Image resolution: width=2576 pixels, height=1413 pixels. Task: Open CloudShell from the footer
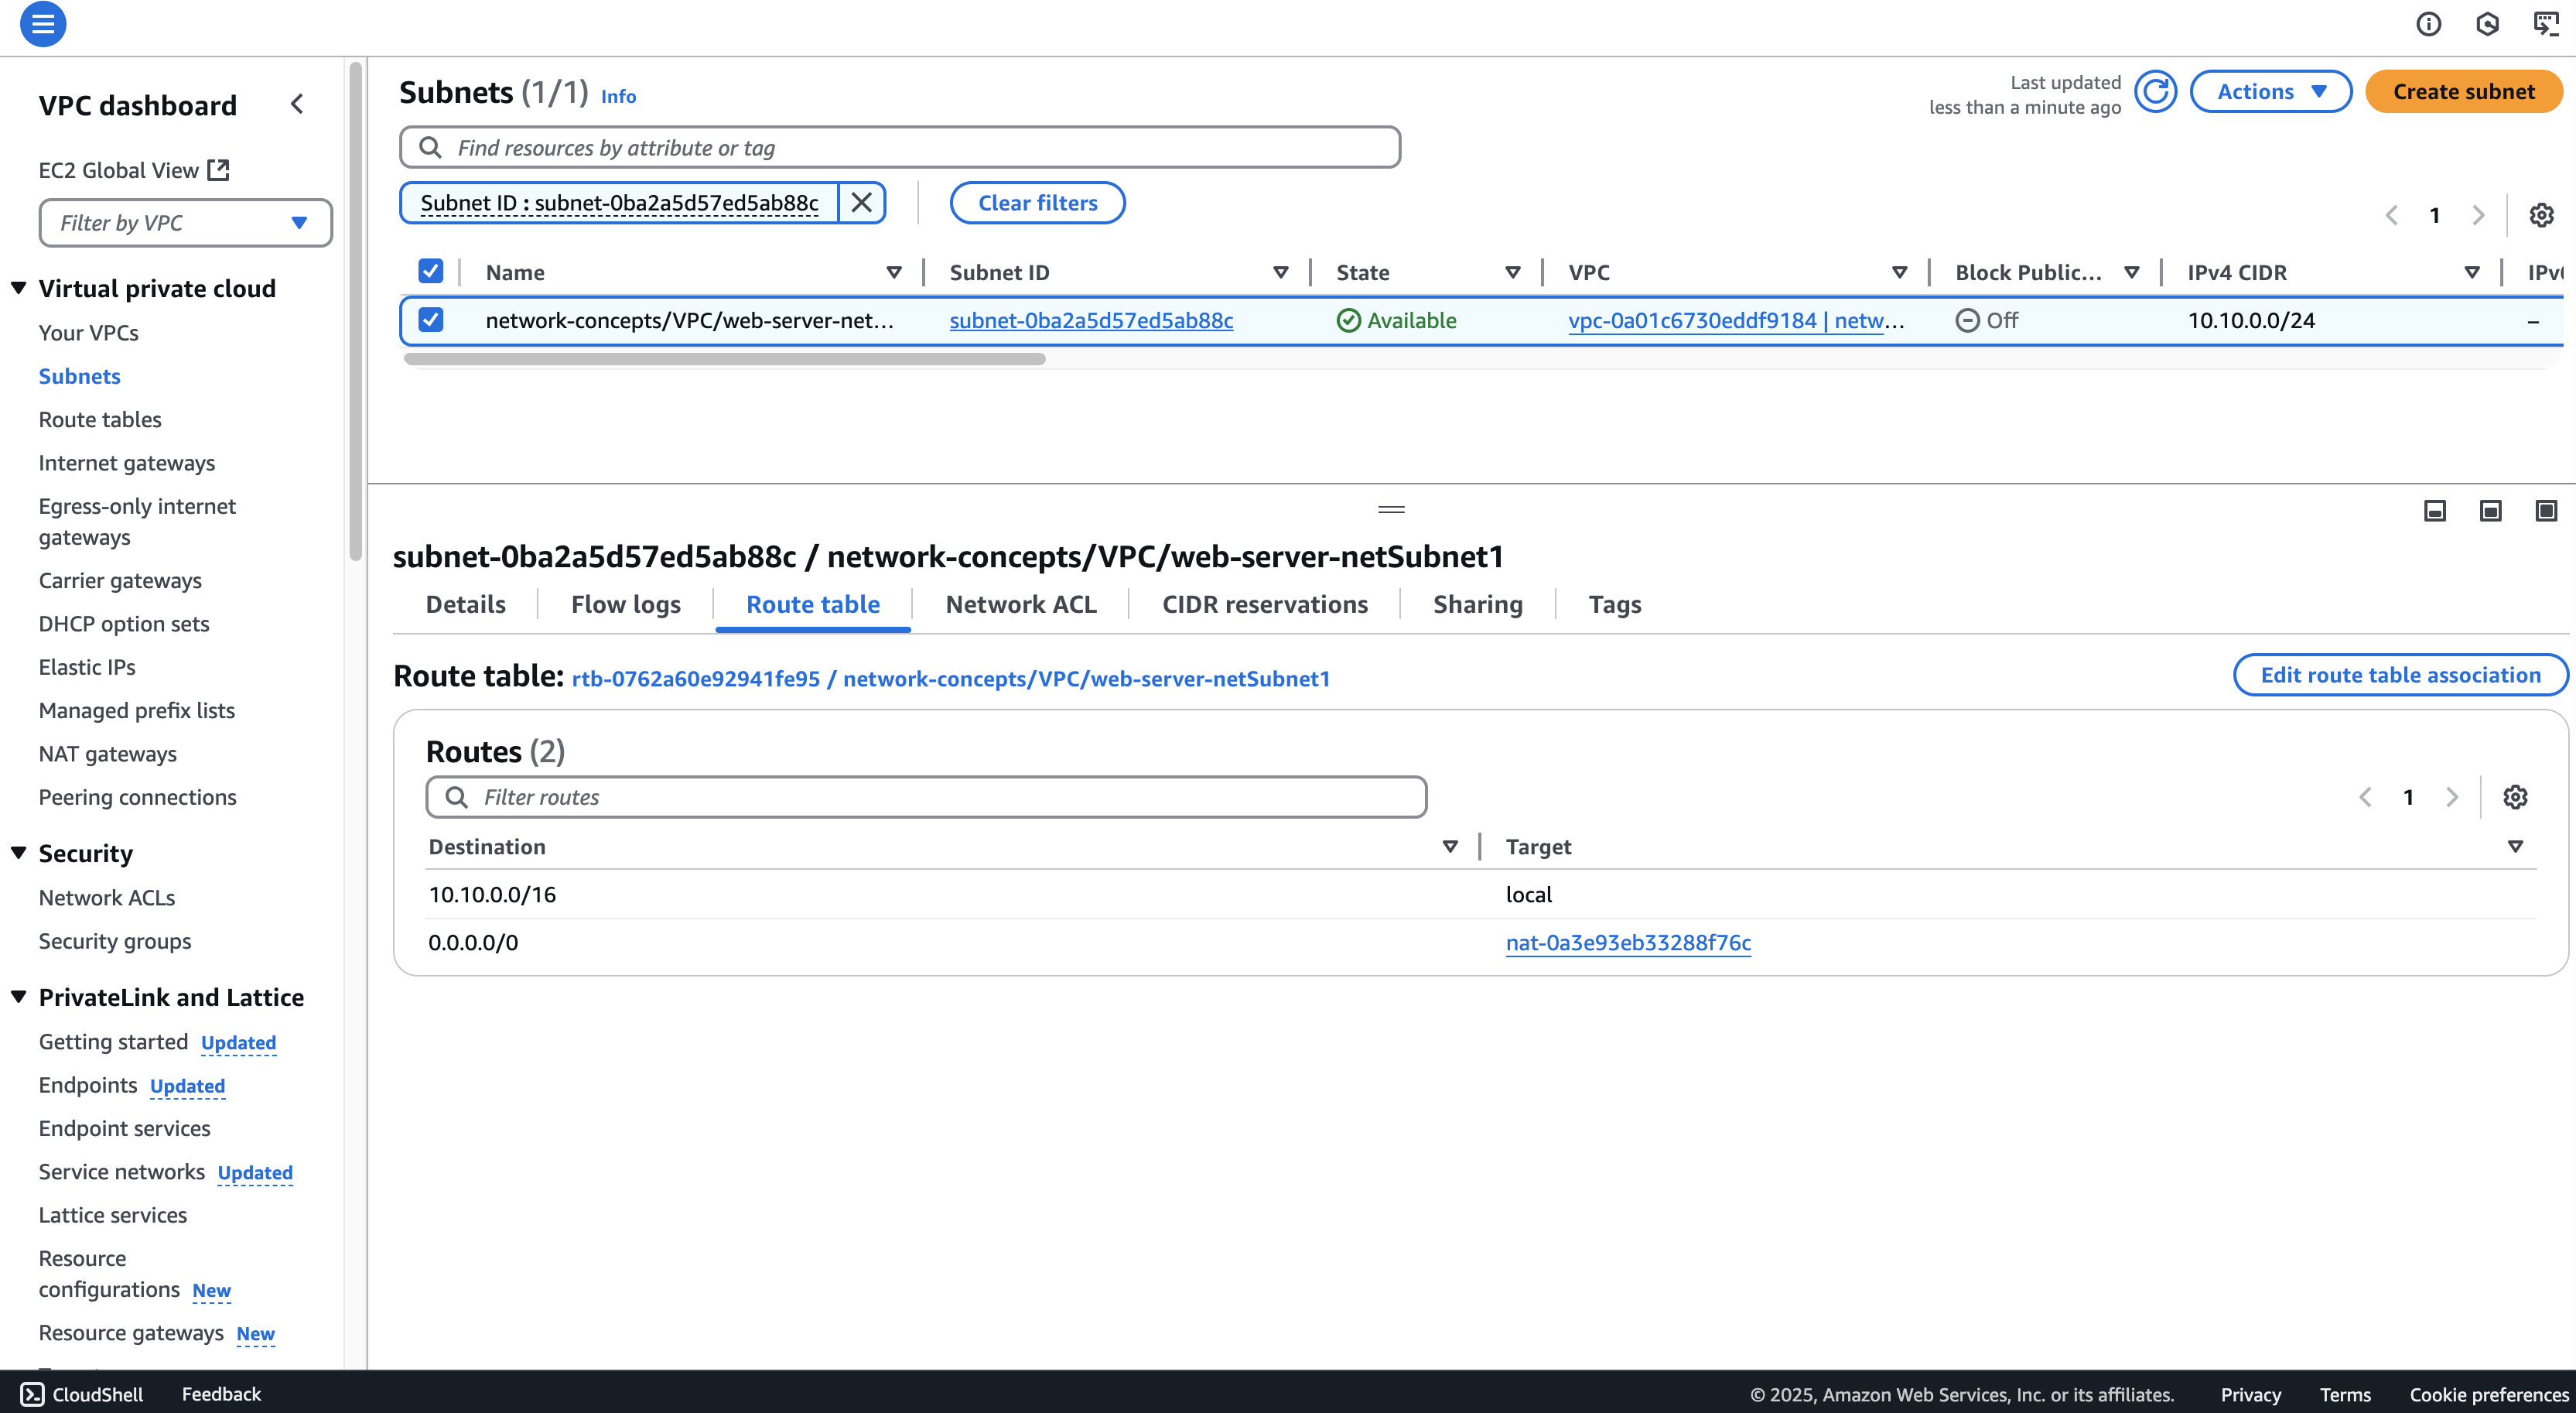pyautogui.click(x=82, y=1394)
